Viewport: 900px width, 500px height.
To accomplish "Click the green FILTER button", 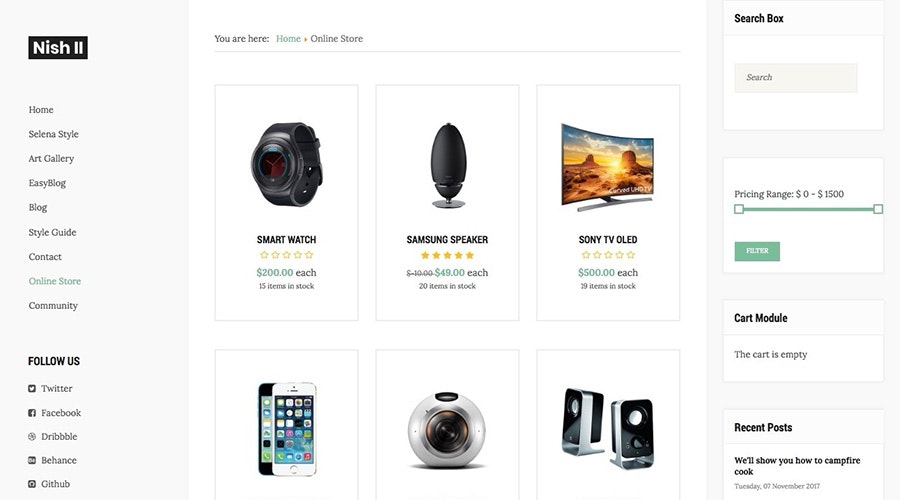I will point(757,251).
